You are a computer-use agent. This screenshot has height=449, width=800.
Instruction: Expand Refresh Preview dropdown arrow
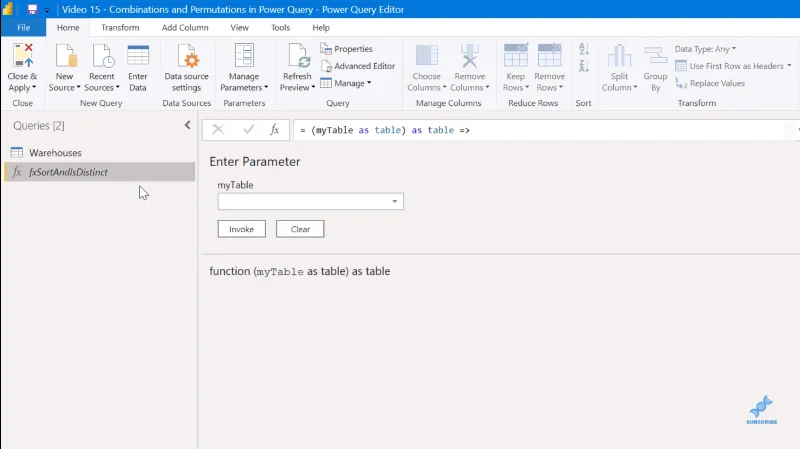click(313, 87)
